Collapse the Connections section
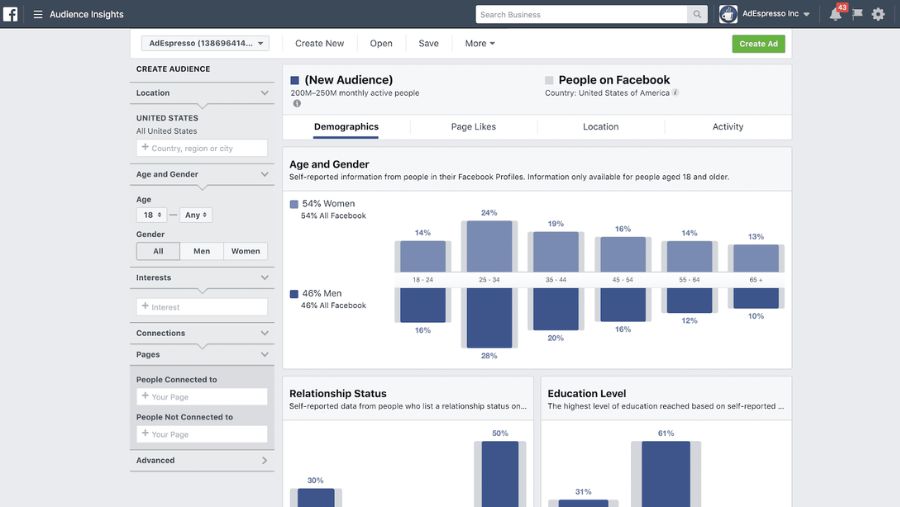Viewport: 900px width, 507px height. click(x=265, y=333)
